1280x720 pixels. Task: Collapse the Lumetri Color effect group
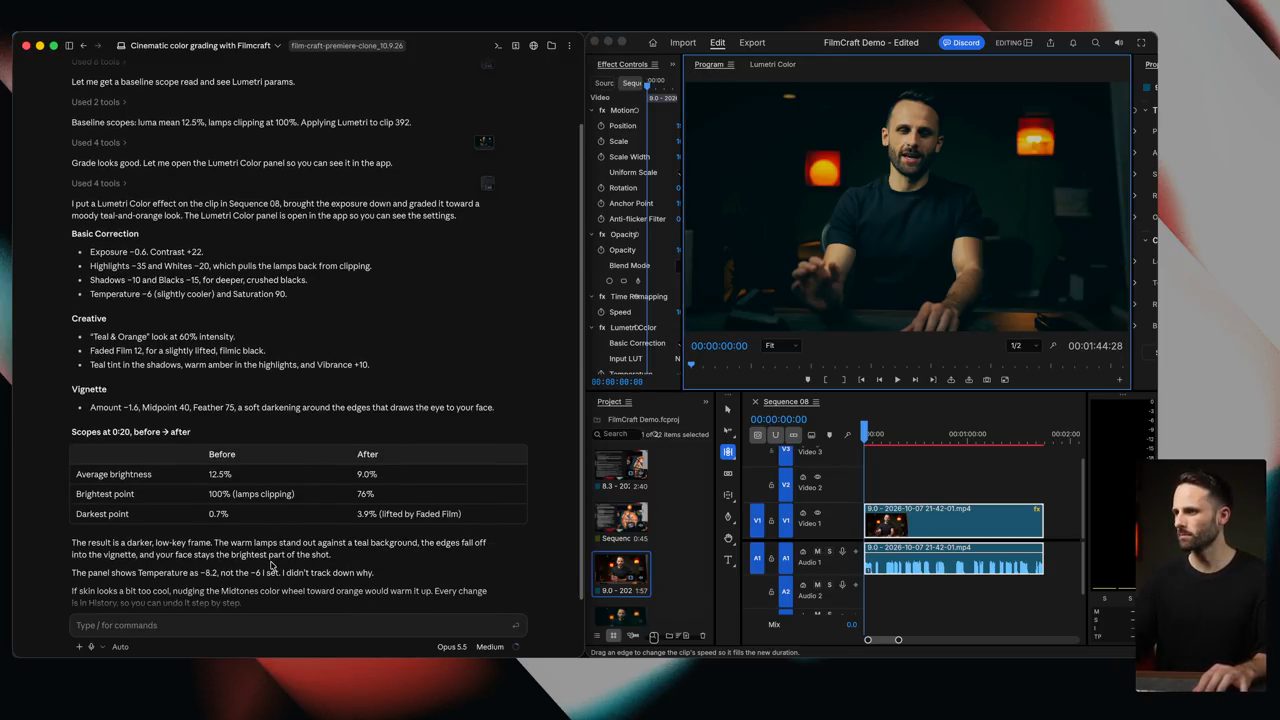coord(591,327)
